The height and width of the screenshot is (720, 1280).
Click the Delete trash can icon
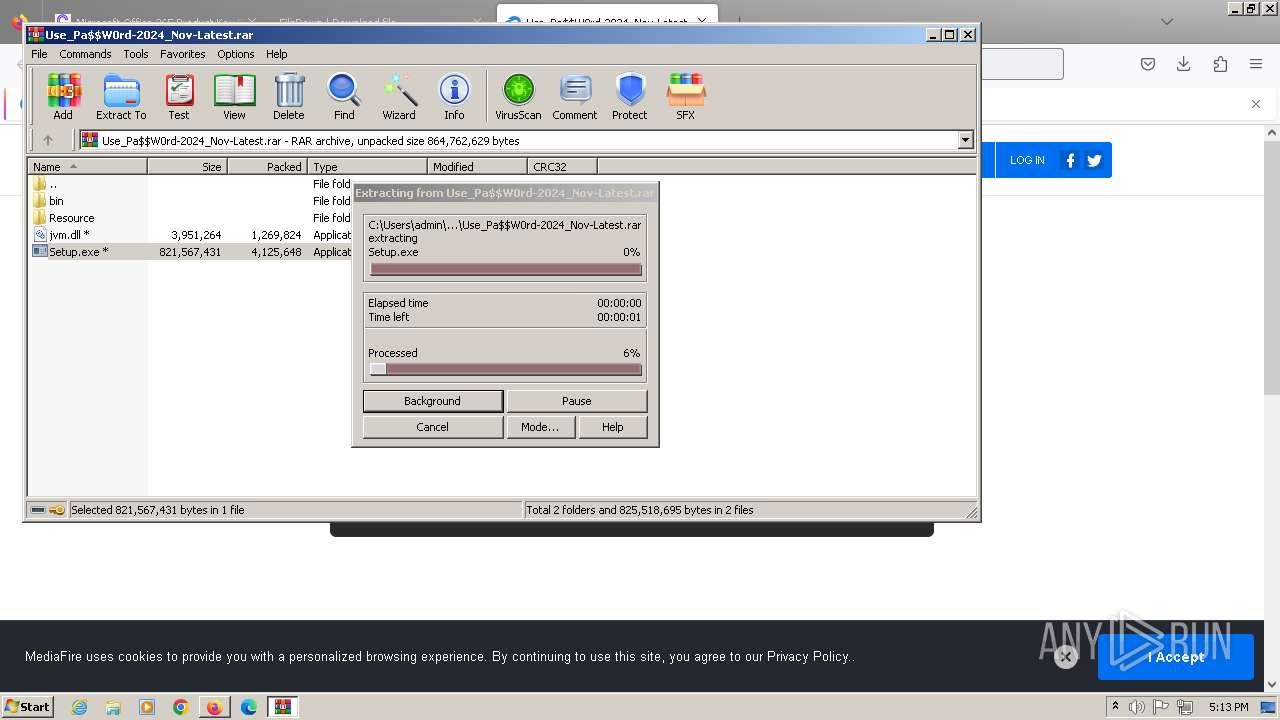(x=289, y=97)
